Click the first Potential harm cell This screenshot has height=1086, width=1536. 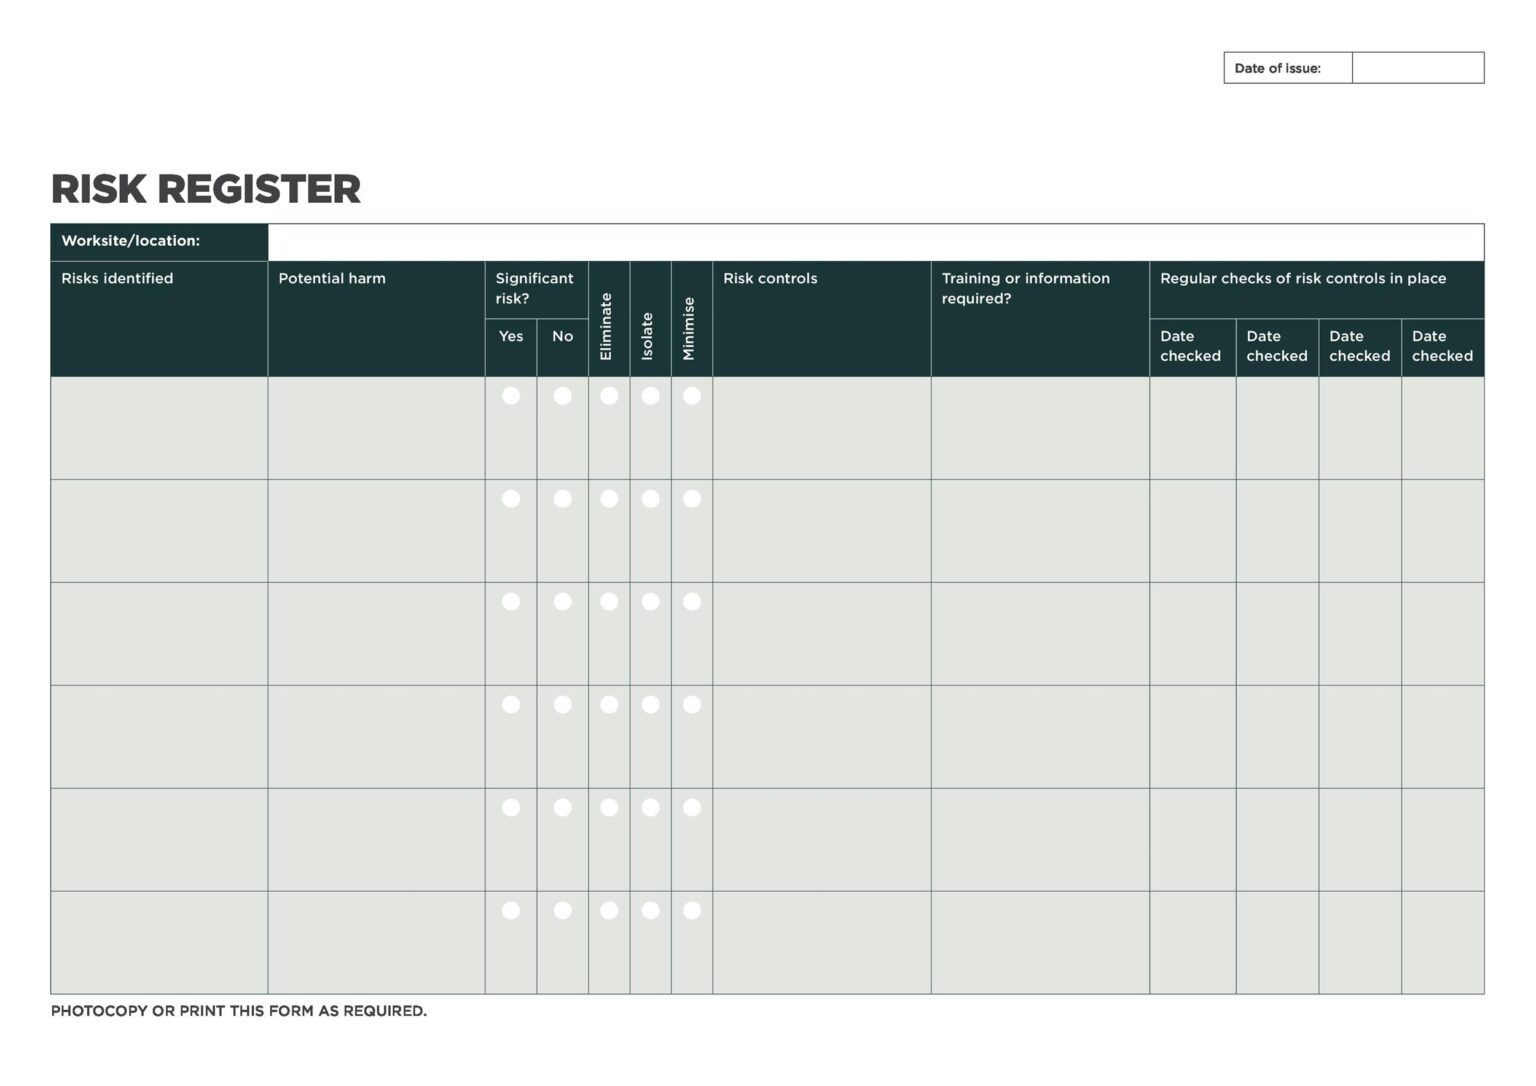point(375,427)
